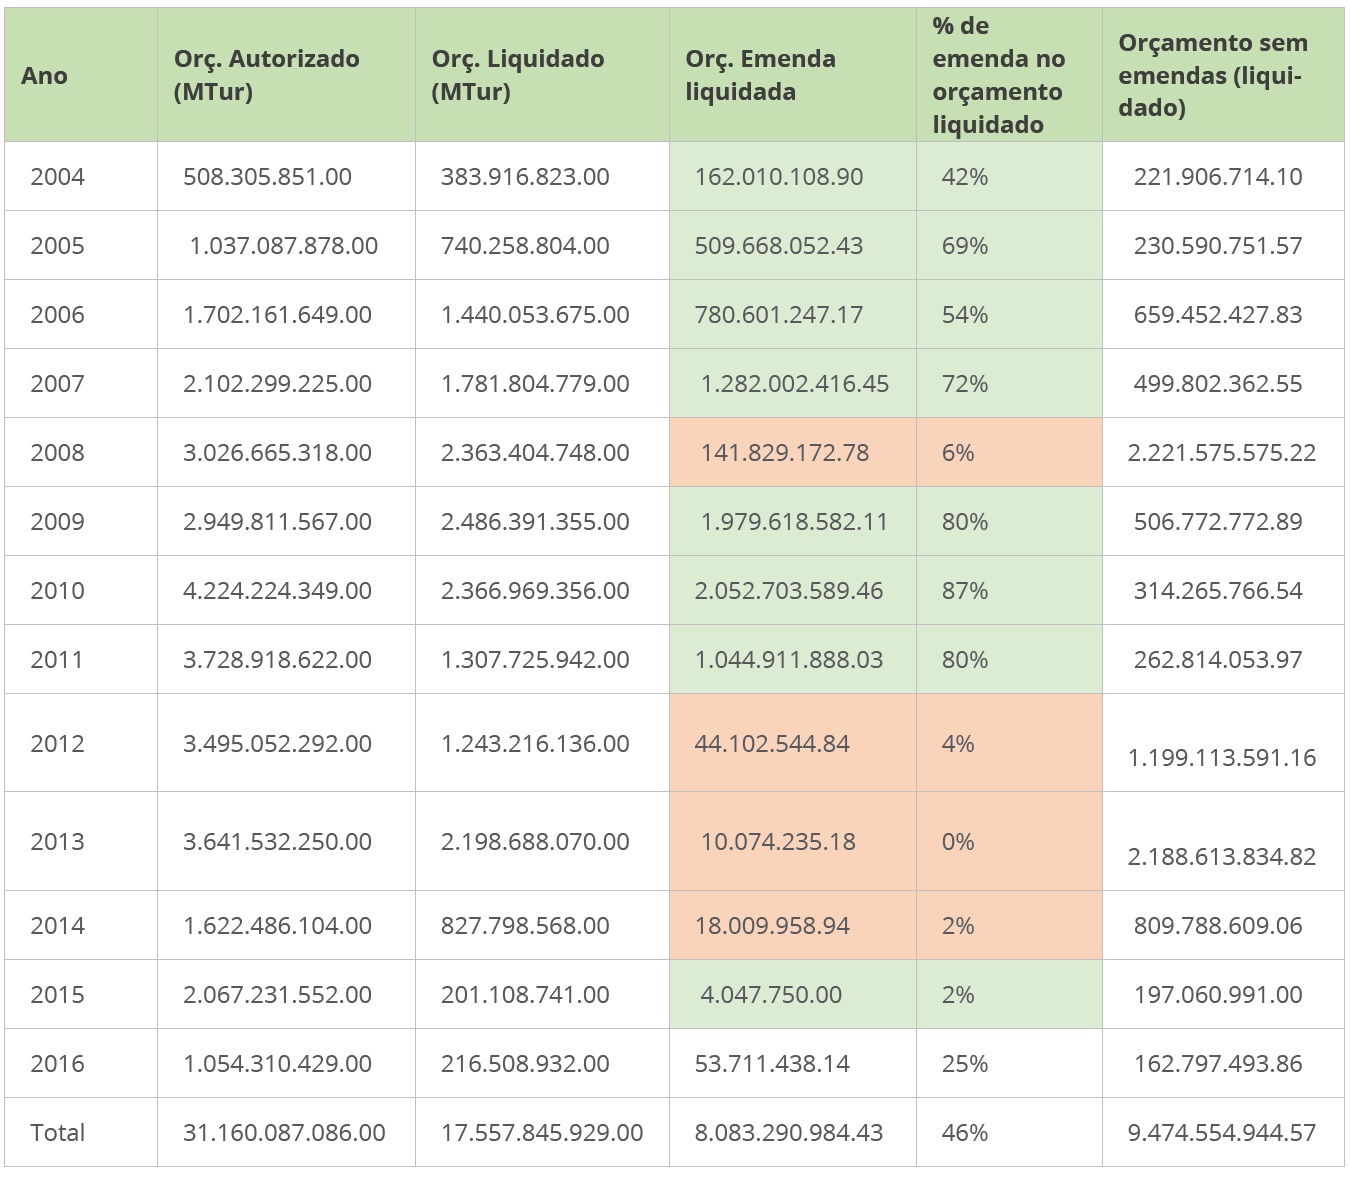
Task: Click the Total row label
Action: pos(57,1133)
